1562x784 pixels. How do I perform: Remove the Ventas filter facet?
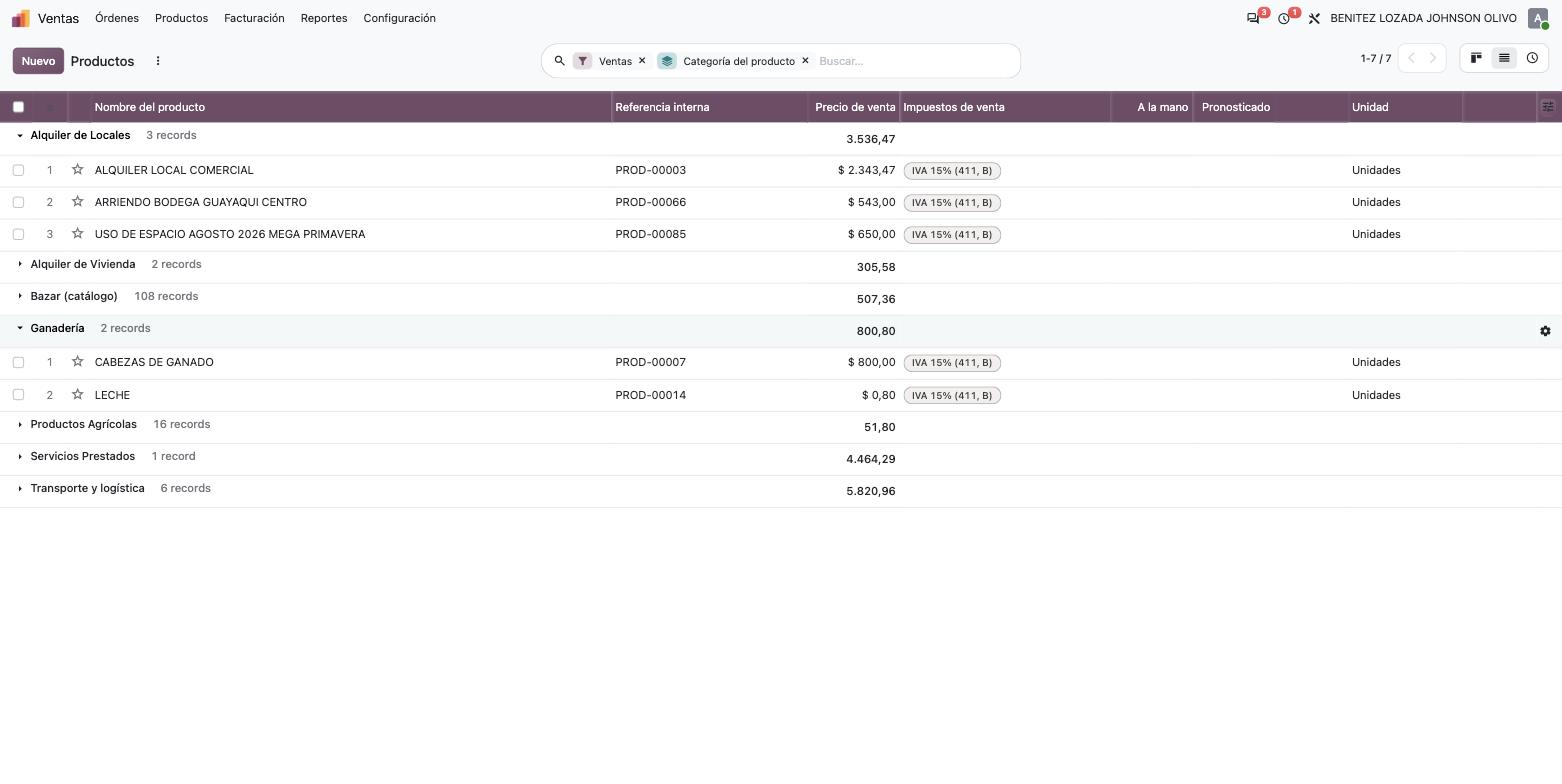[642, 61]
